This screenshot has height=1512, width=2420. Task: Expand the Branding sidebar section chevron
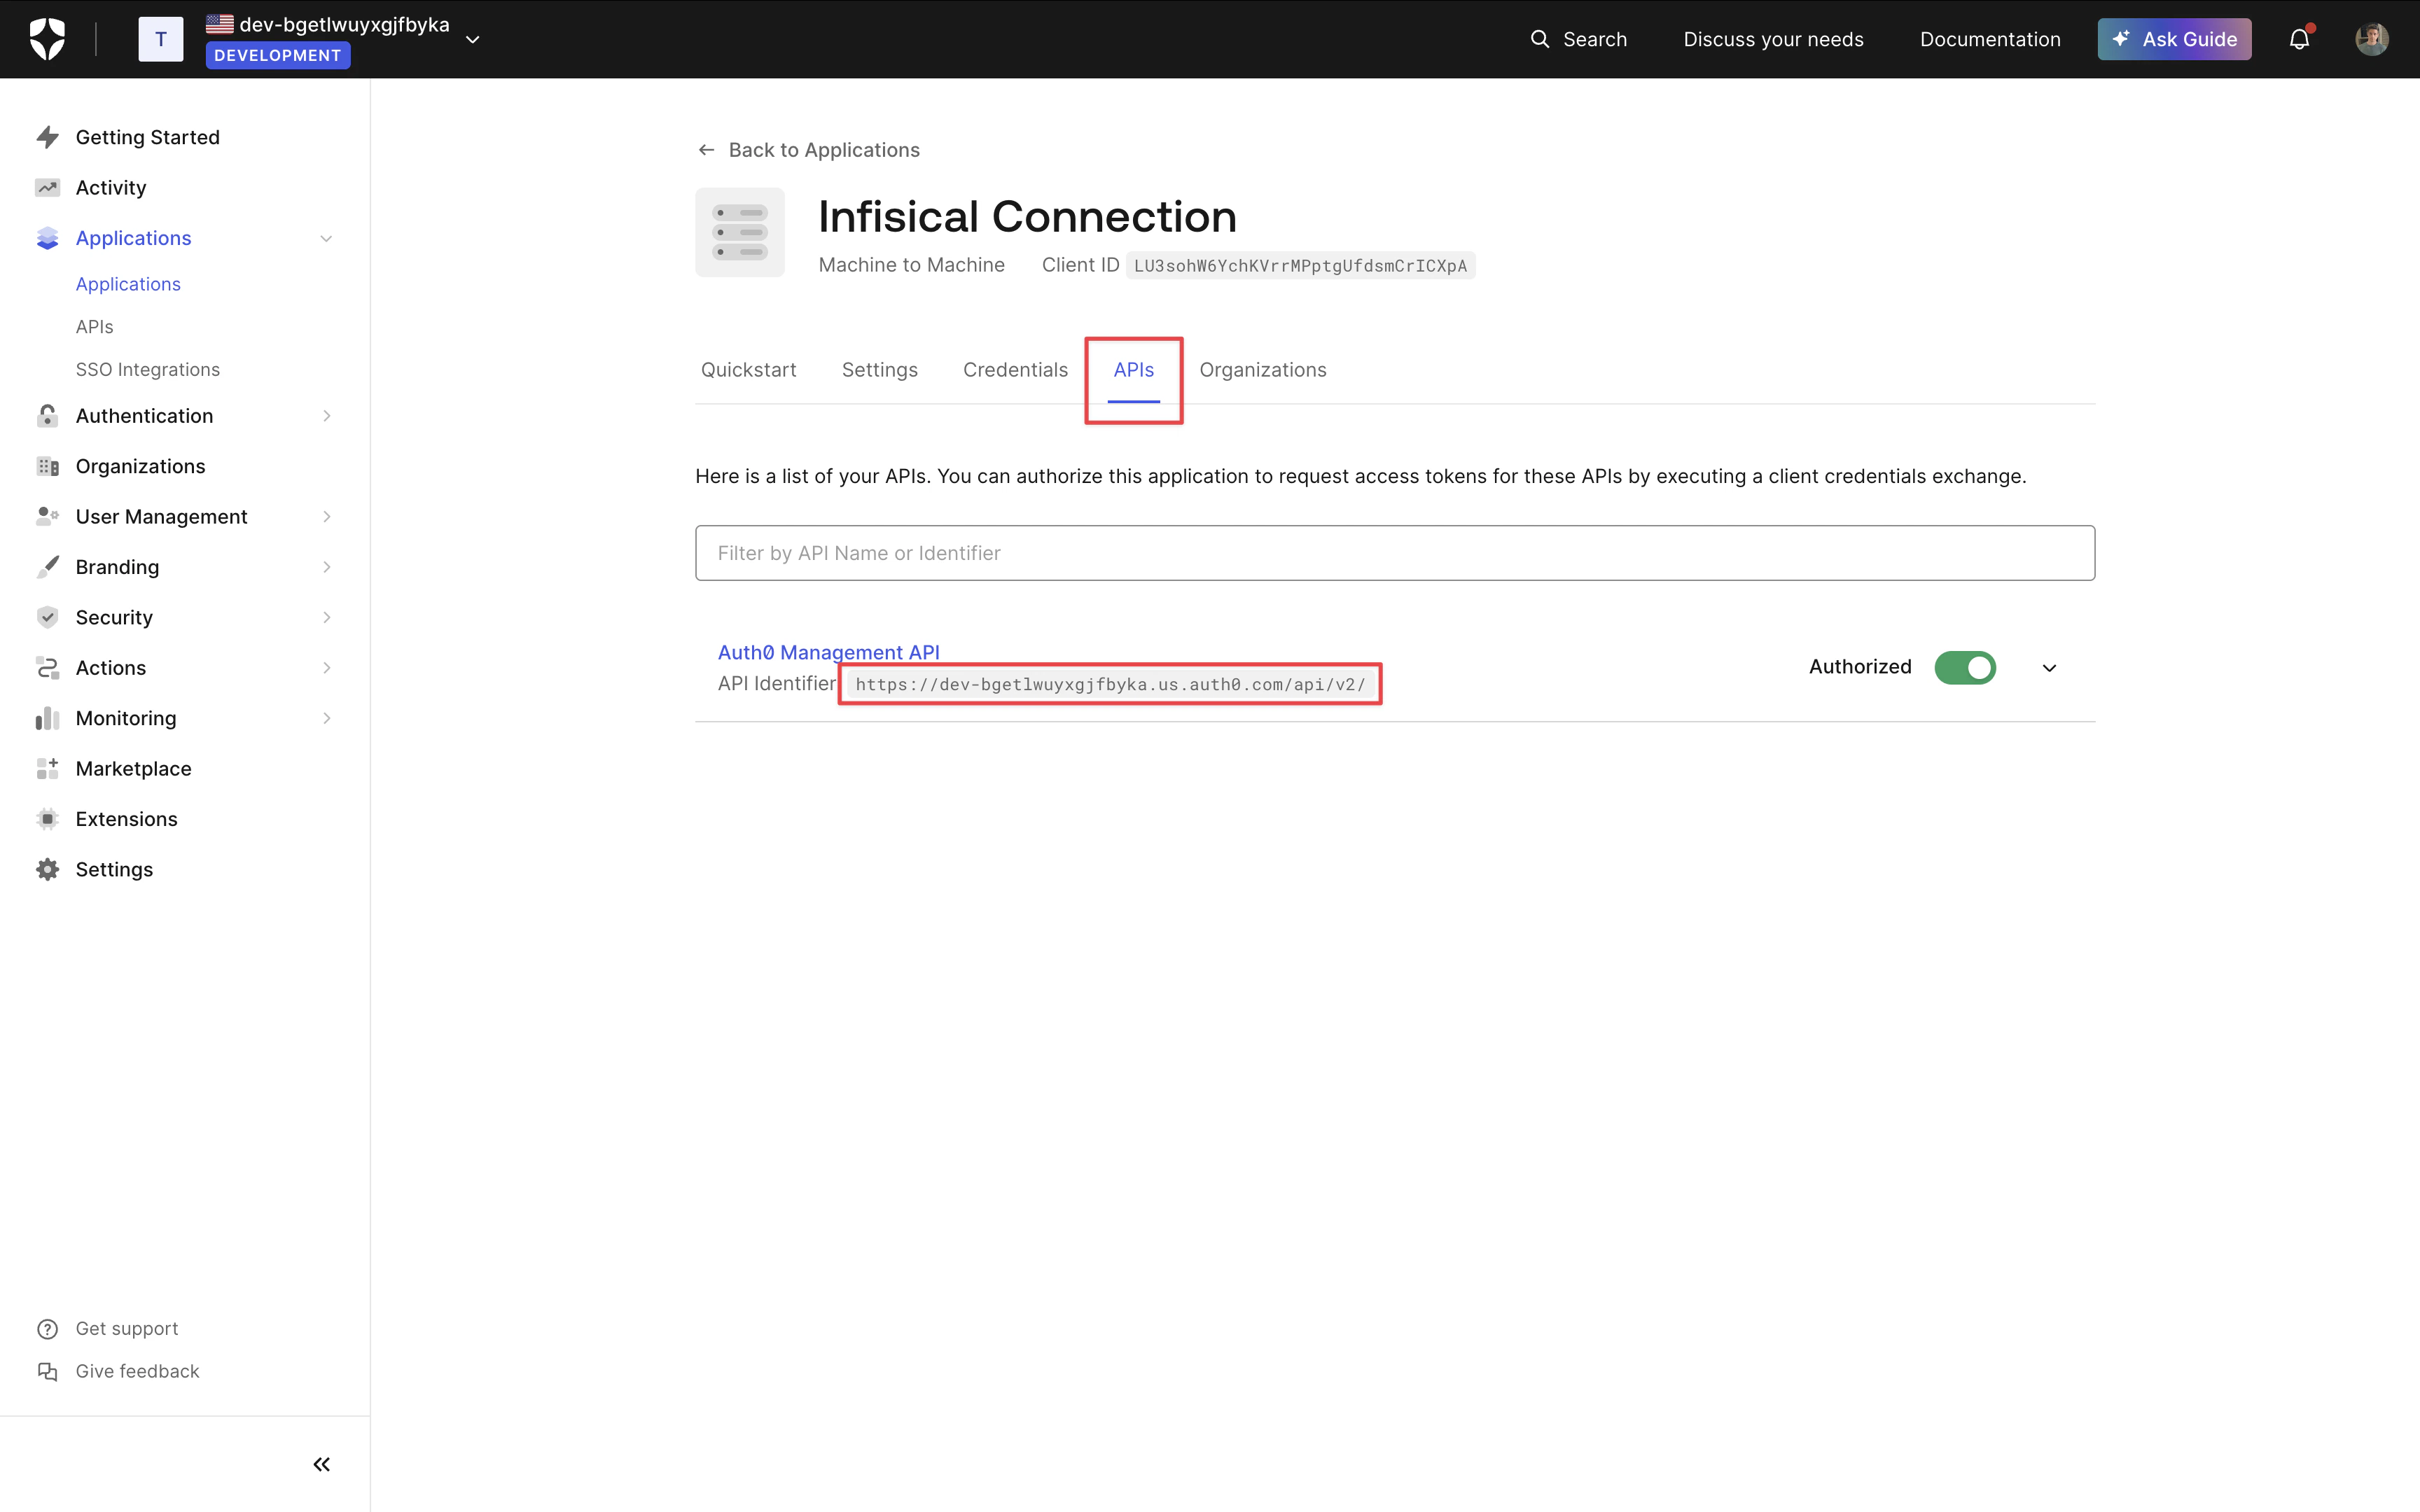click(x=326, y=567)
